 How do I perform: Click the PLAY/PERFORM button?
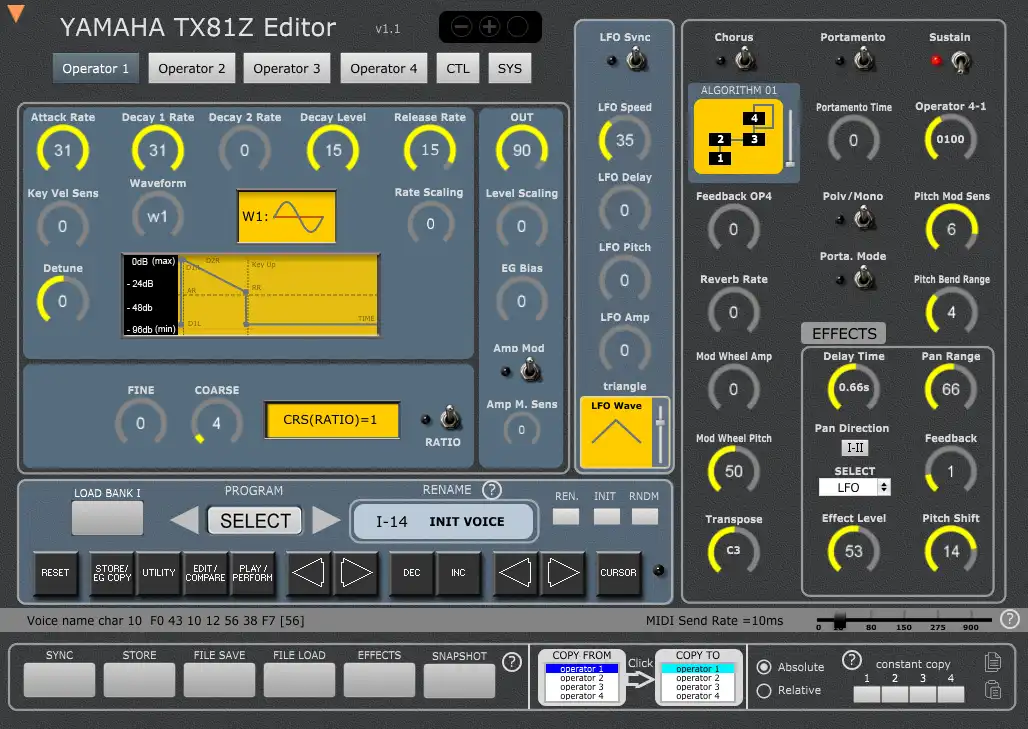click(252, 573)
